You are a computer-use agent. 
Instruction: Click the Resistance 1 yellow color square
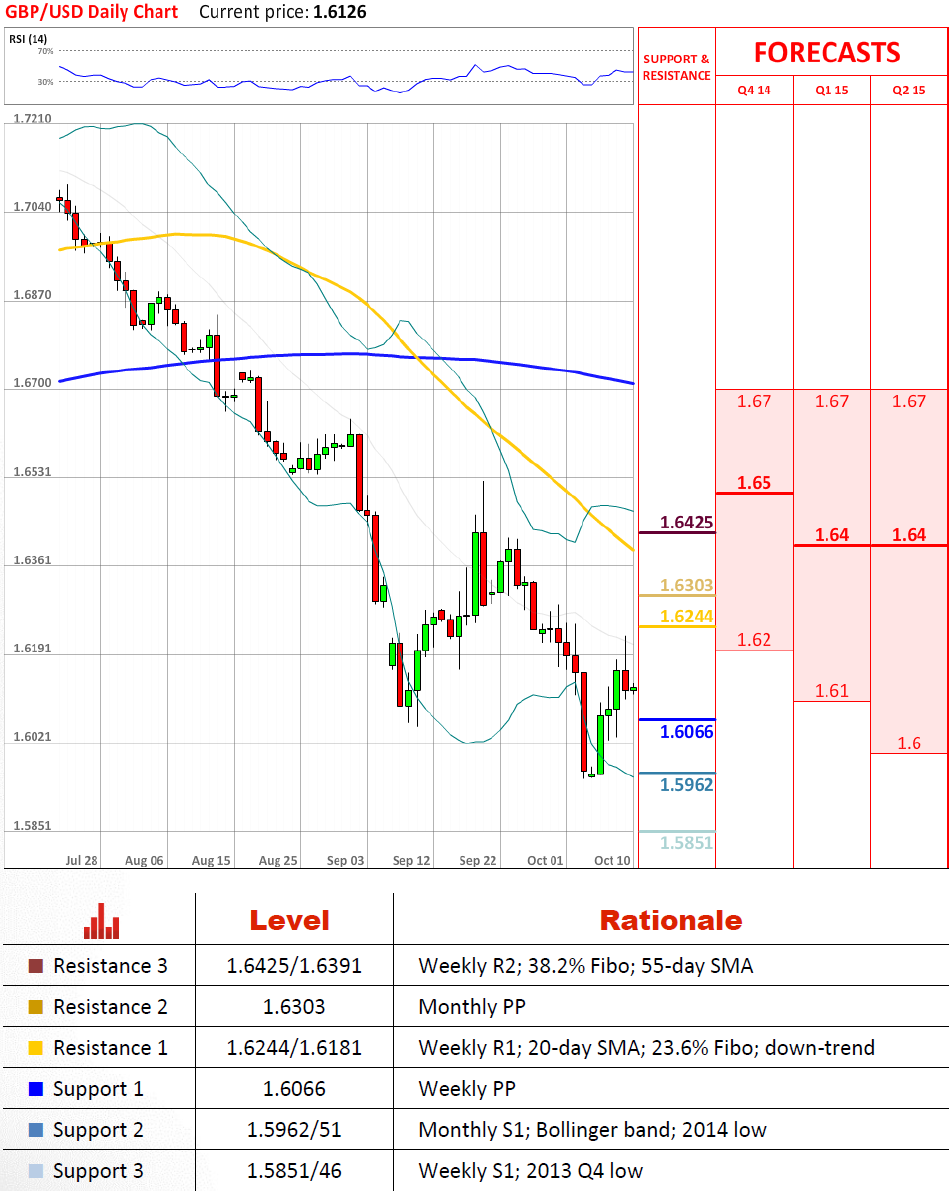pyautogui.click(x=36, y=1048)
